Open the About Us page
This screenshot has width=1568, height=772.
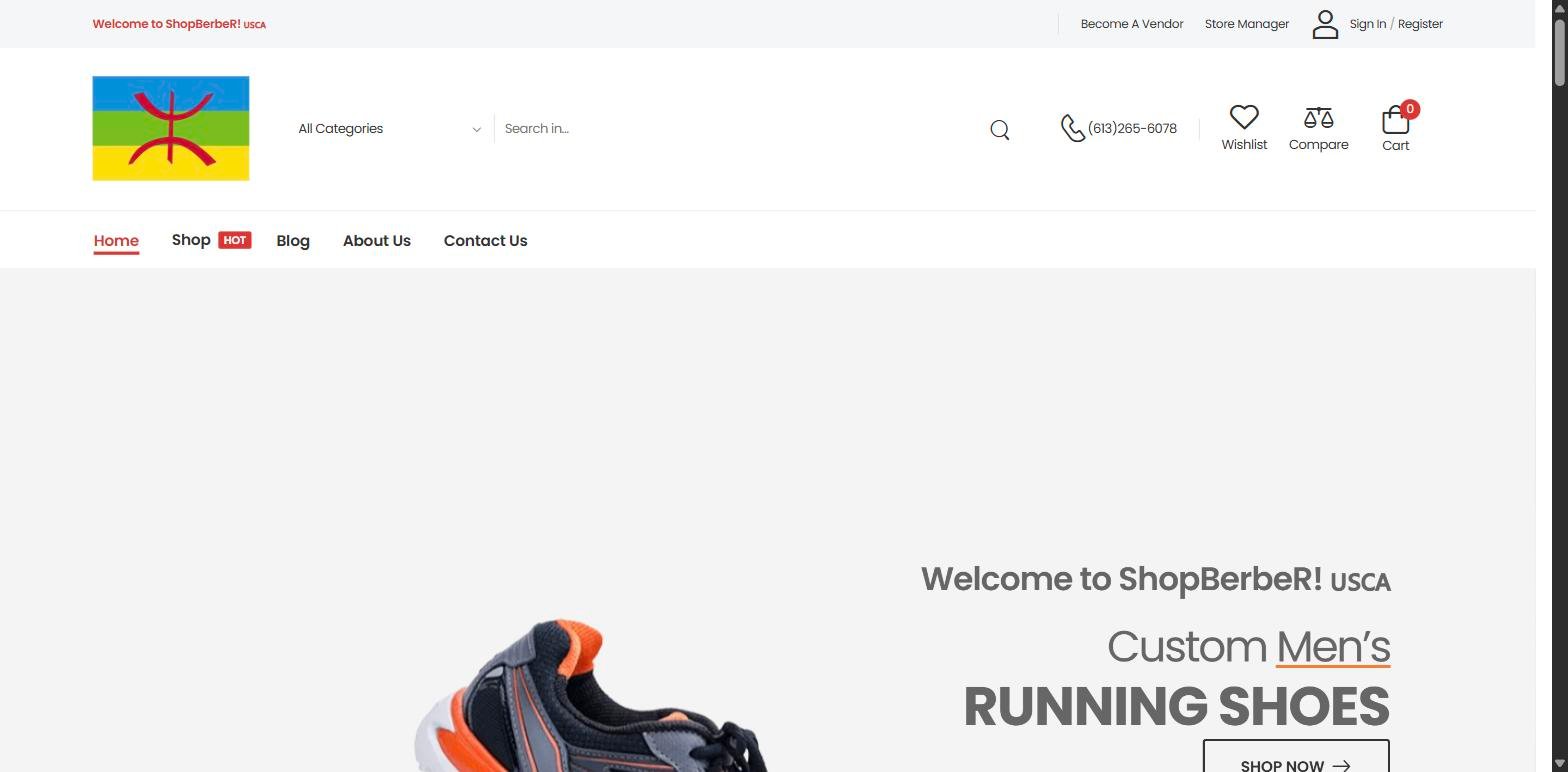pos(377,241)
